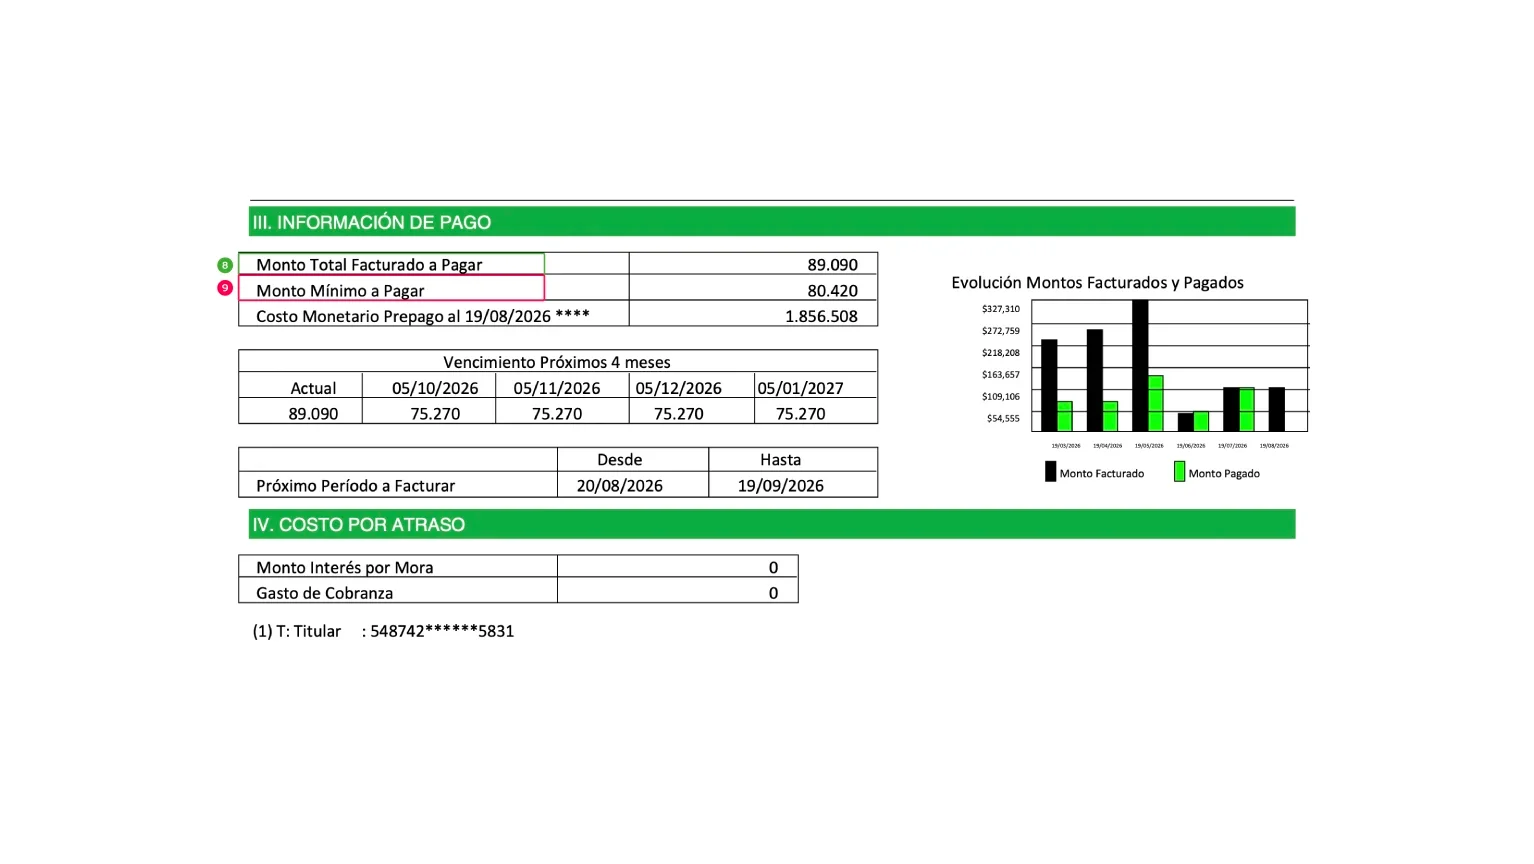The image size is (1534, 864).
Task: Click the III. INFORMACIÓN DE PAGO heading
Action: tap(372, 222)
